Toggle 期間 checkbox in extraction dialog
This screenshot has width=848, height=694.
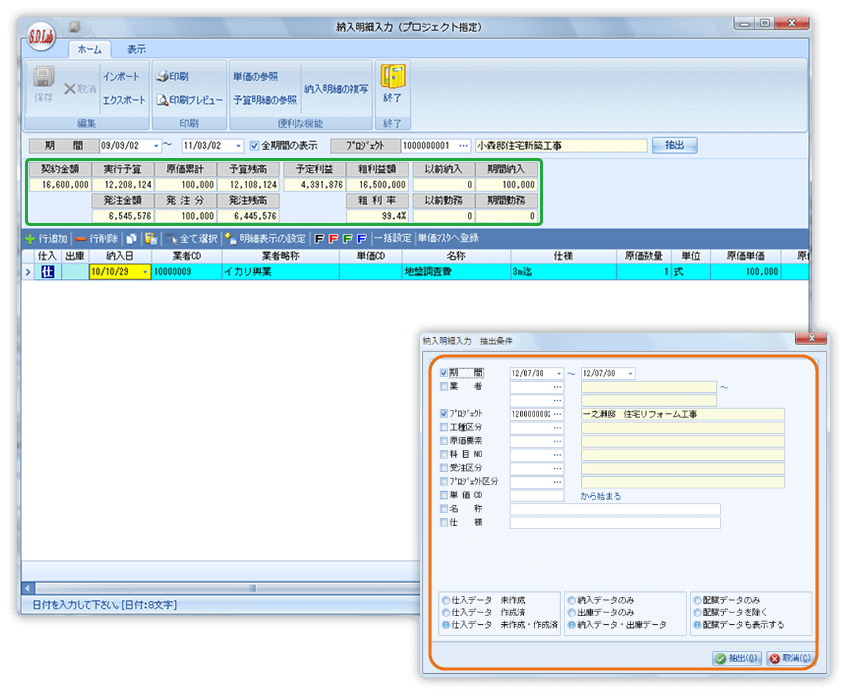444,373
